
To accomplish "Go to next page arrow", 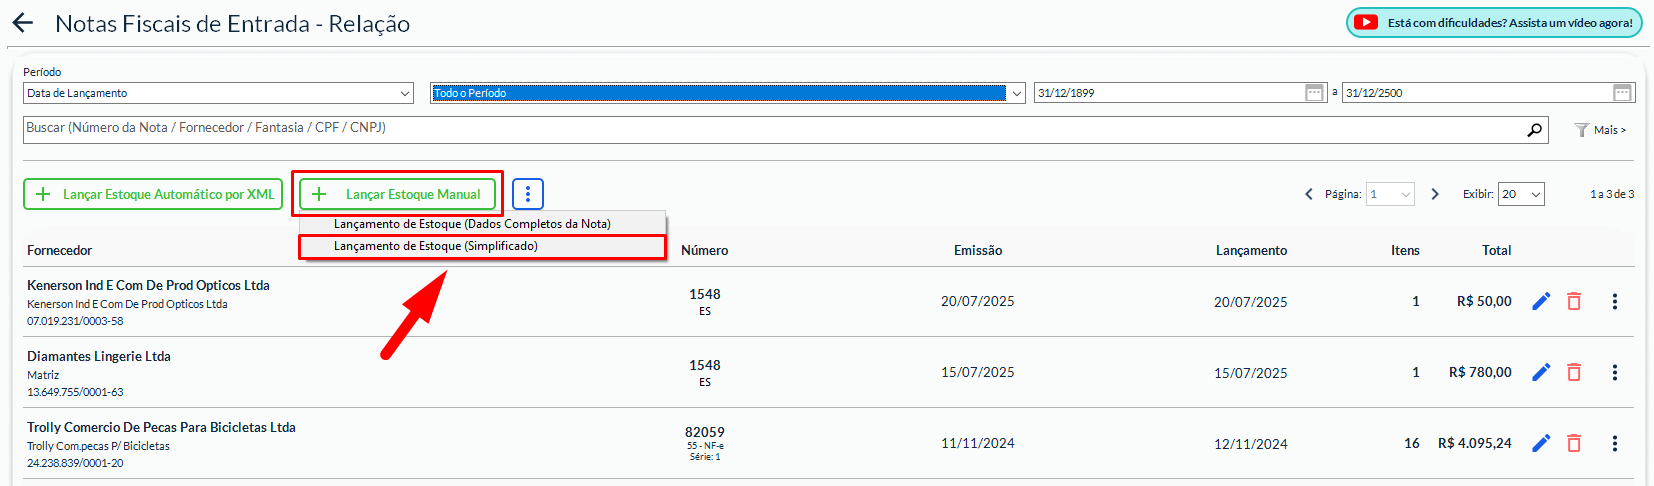I will 1435,194.
